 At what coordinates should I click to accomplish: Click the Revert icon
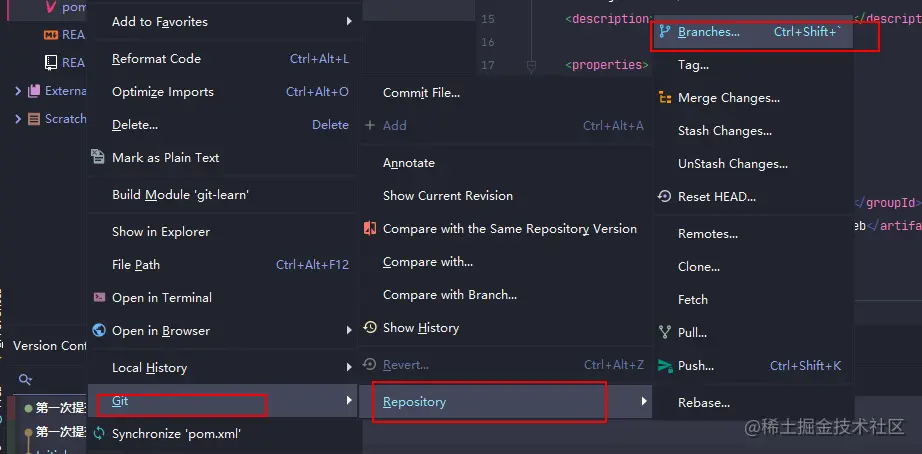370,365
